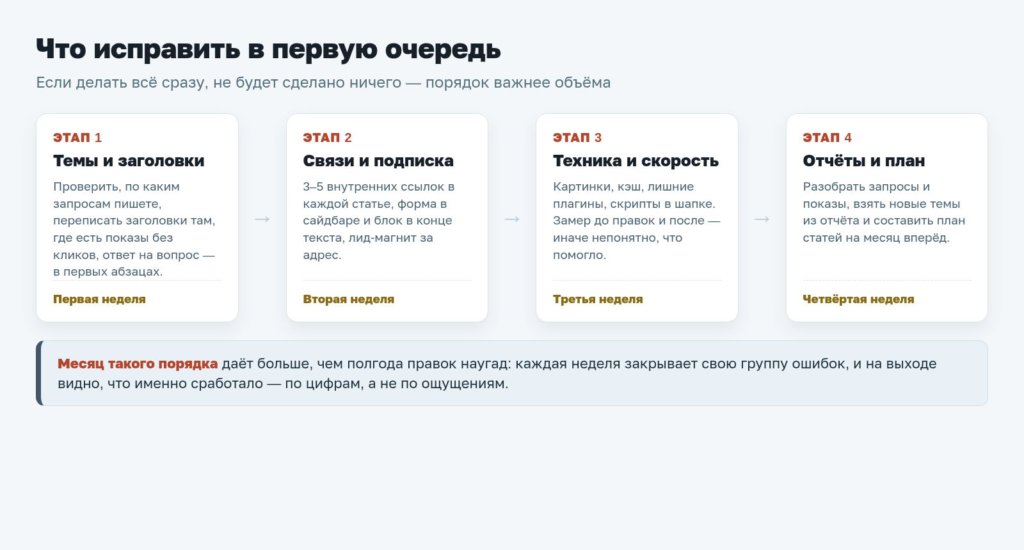Click the card title "Темы и заголовки"

pyautogui.click(x=129, y=161)
